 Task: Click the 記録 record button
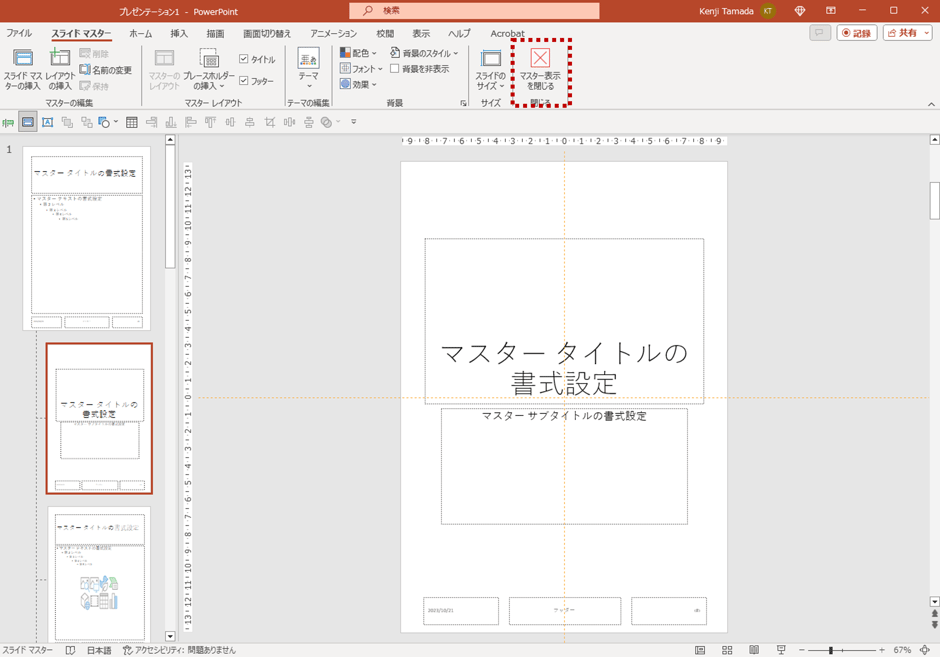tap(857, 33)
